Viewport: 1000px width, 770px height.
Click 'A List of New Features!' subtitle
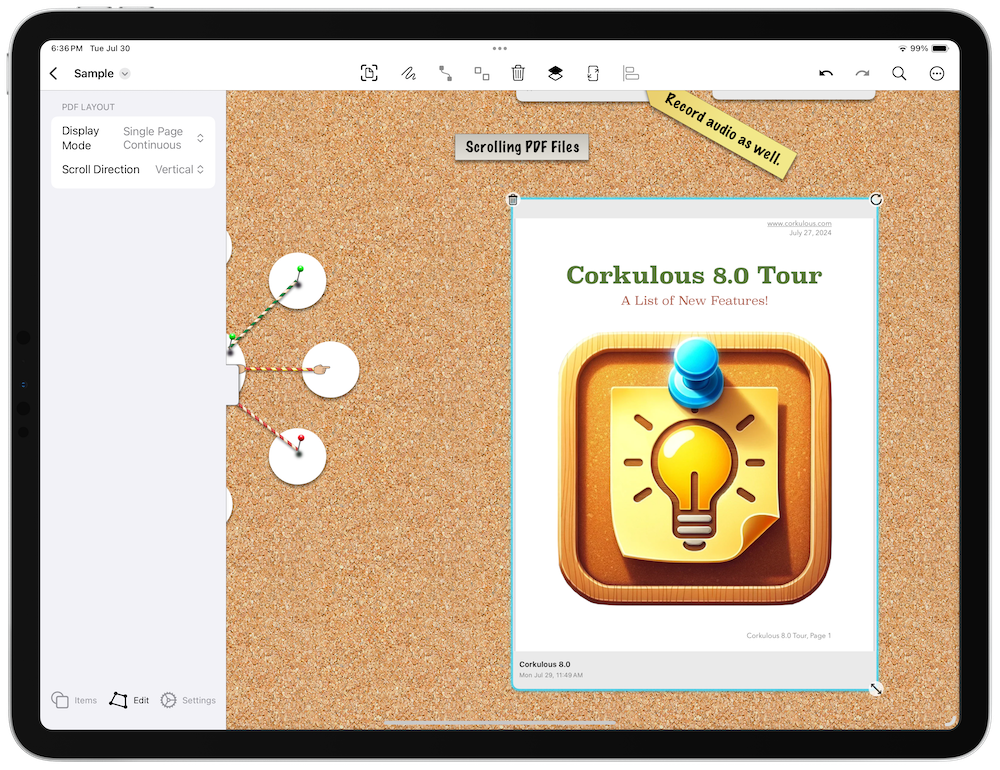tap(695, 300)
